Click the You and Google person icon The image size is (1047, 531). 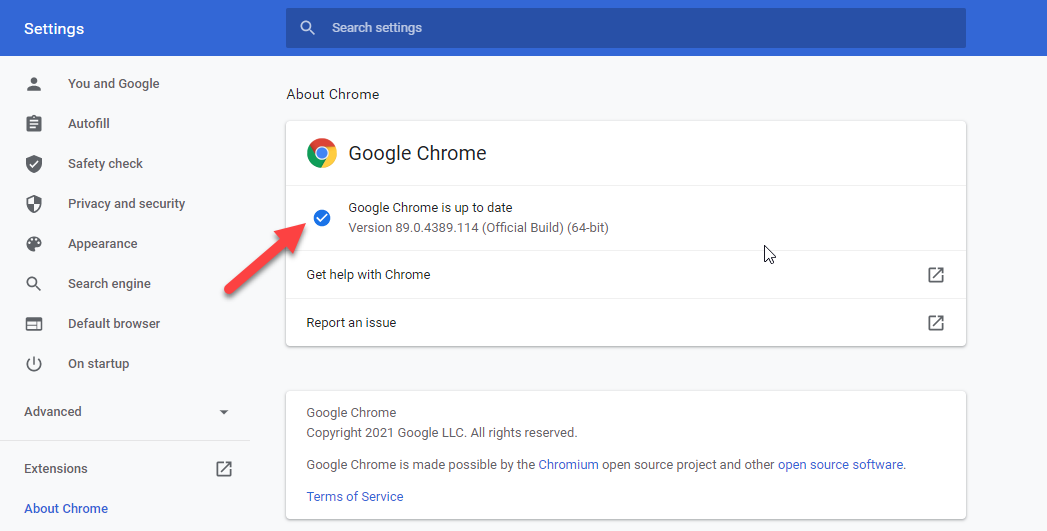33,83
